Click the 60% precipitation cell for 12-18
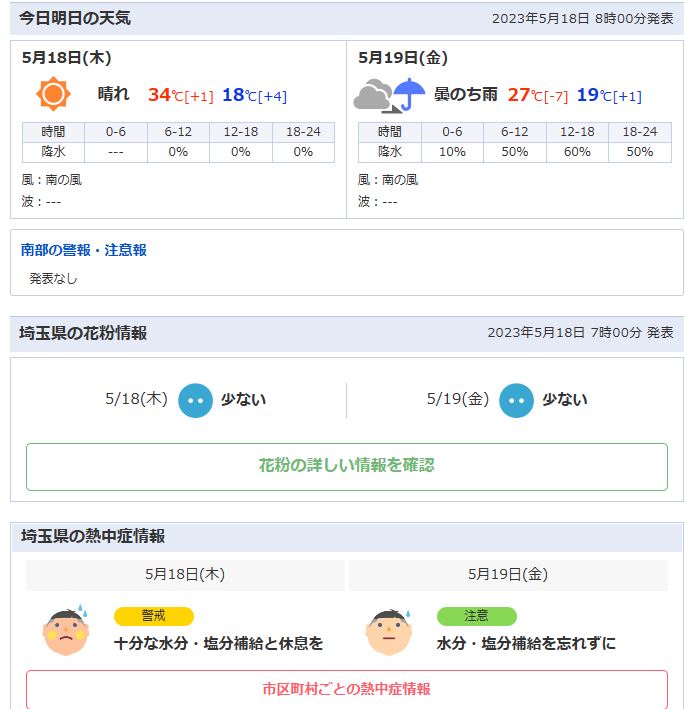 pos(577,152)
